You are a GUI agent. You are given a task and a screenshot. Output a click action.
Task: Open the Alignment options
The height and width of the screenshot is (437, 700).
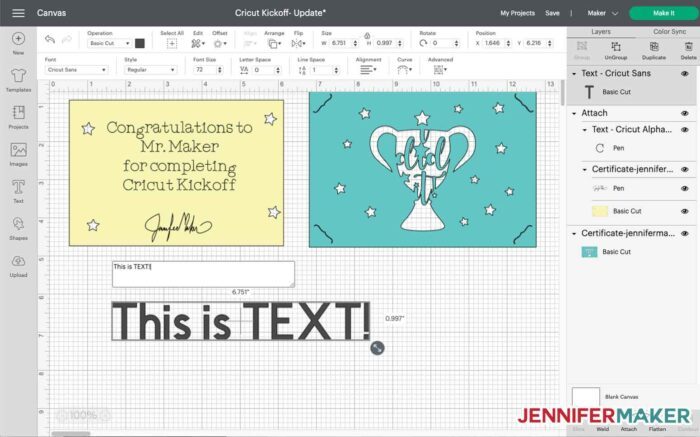(x=368, y=70)
